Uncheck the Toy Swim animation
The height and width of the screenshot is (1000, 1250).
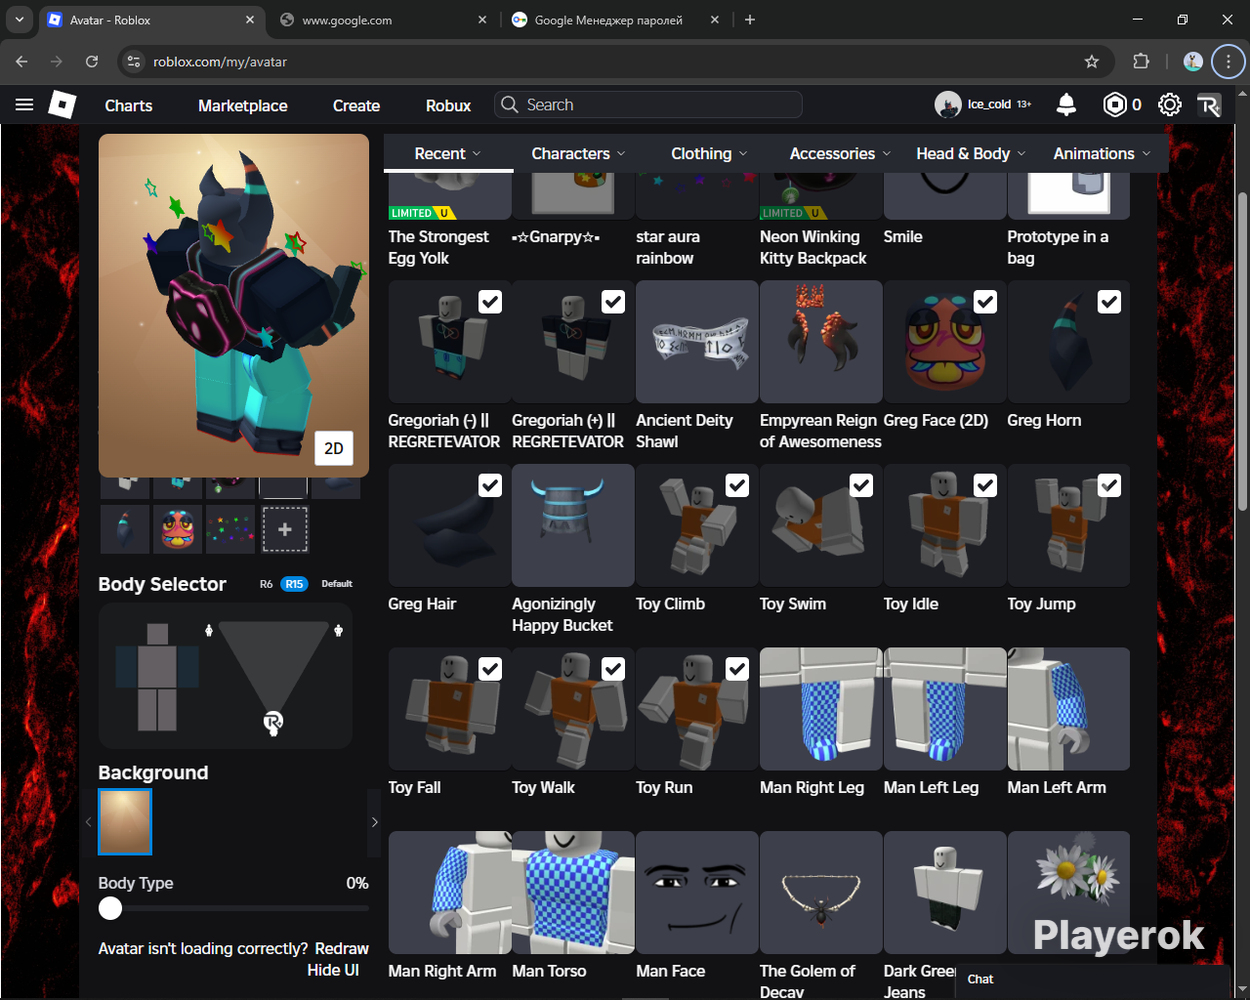tap(861, 485)
